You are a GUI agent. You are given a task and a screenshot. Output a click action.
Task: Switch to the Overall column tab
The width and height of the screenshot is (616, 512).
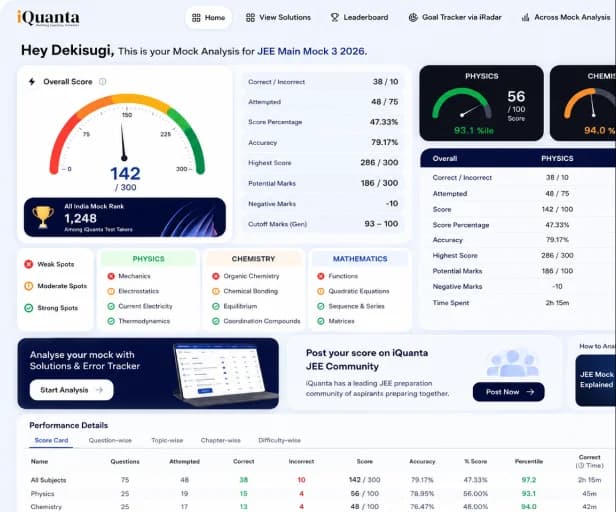[x=445, y=158]
